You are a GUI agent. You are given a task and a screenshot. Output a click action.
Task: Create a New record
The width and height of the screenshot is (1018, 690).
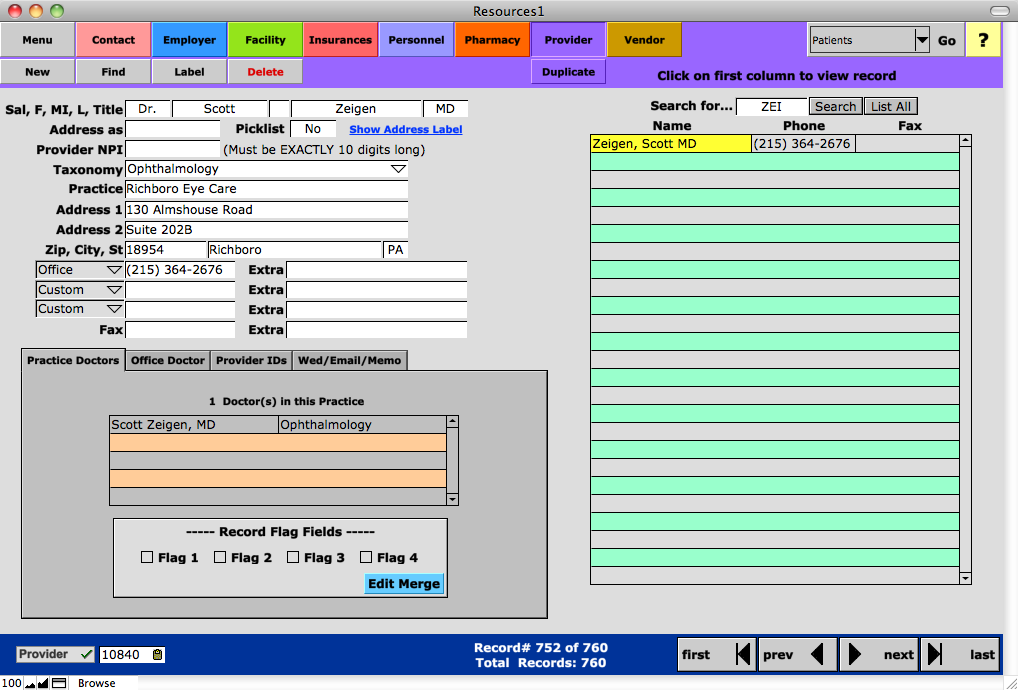[37, 71]
